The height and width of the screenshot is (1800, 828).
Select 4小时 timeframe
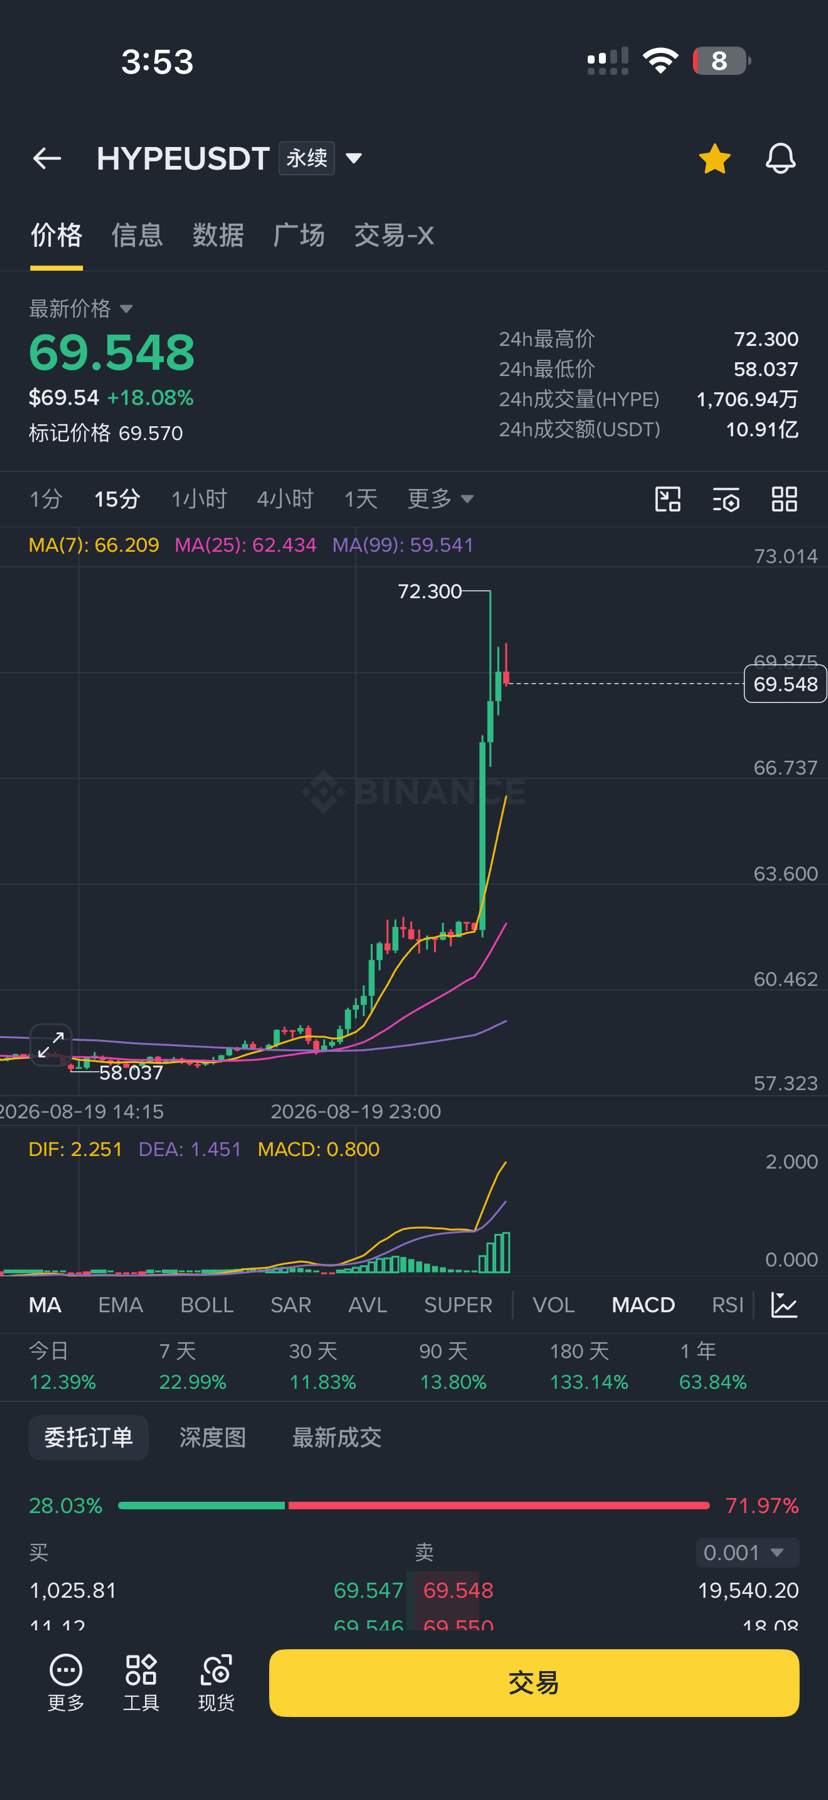(285, 499)
